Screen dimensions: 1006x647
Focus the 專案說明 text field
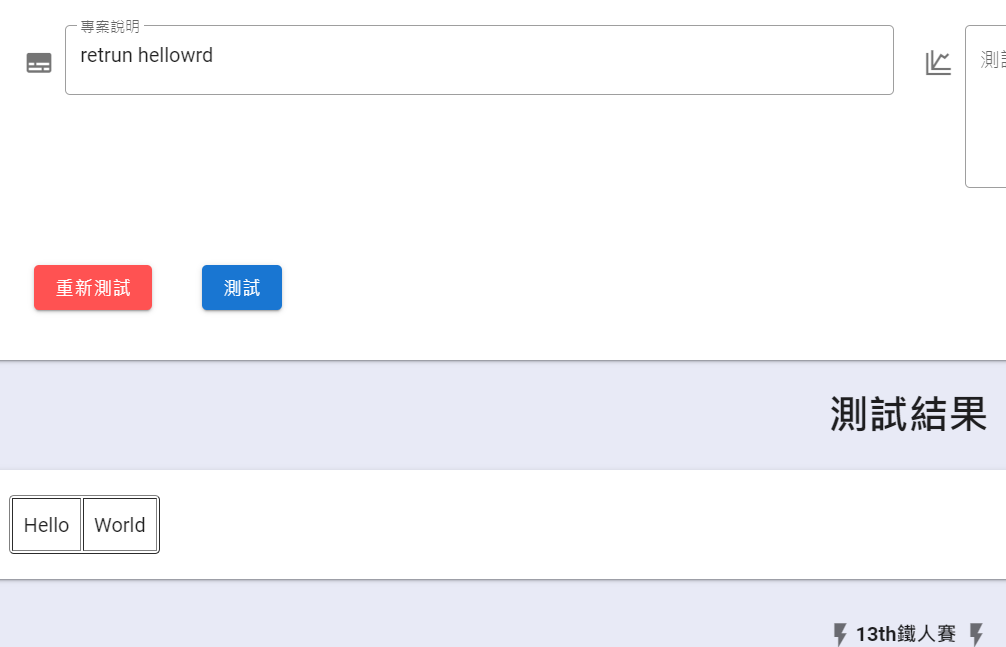tap(479, 60)
